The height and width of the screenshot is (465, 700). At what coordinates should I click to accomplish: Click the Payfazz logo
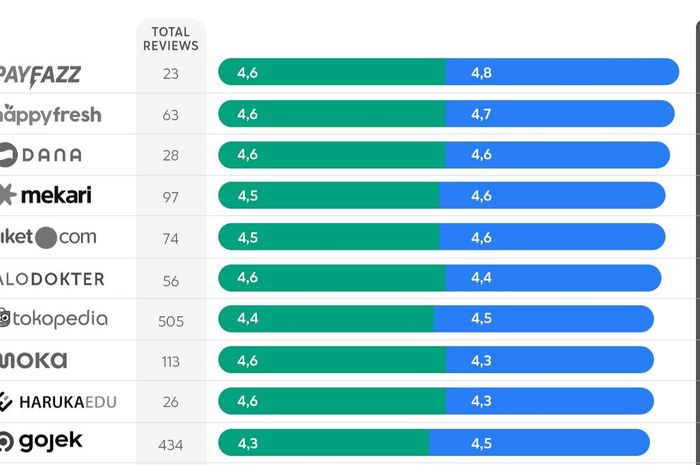pos(41,74)
